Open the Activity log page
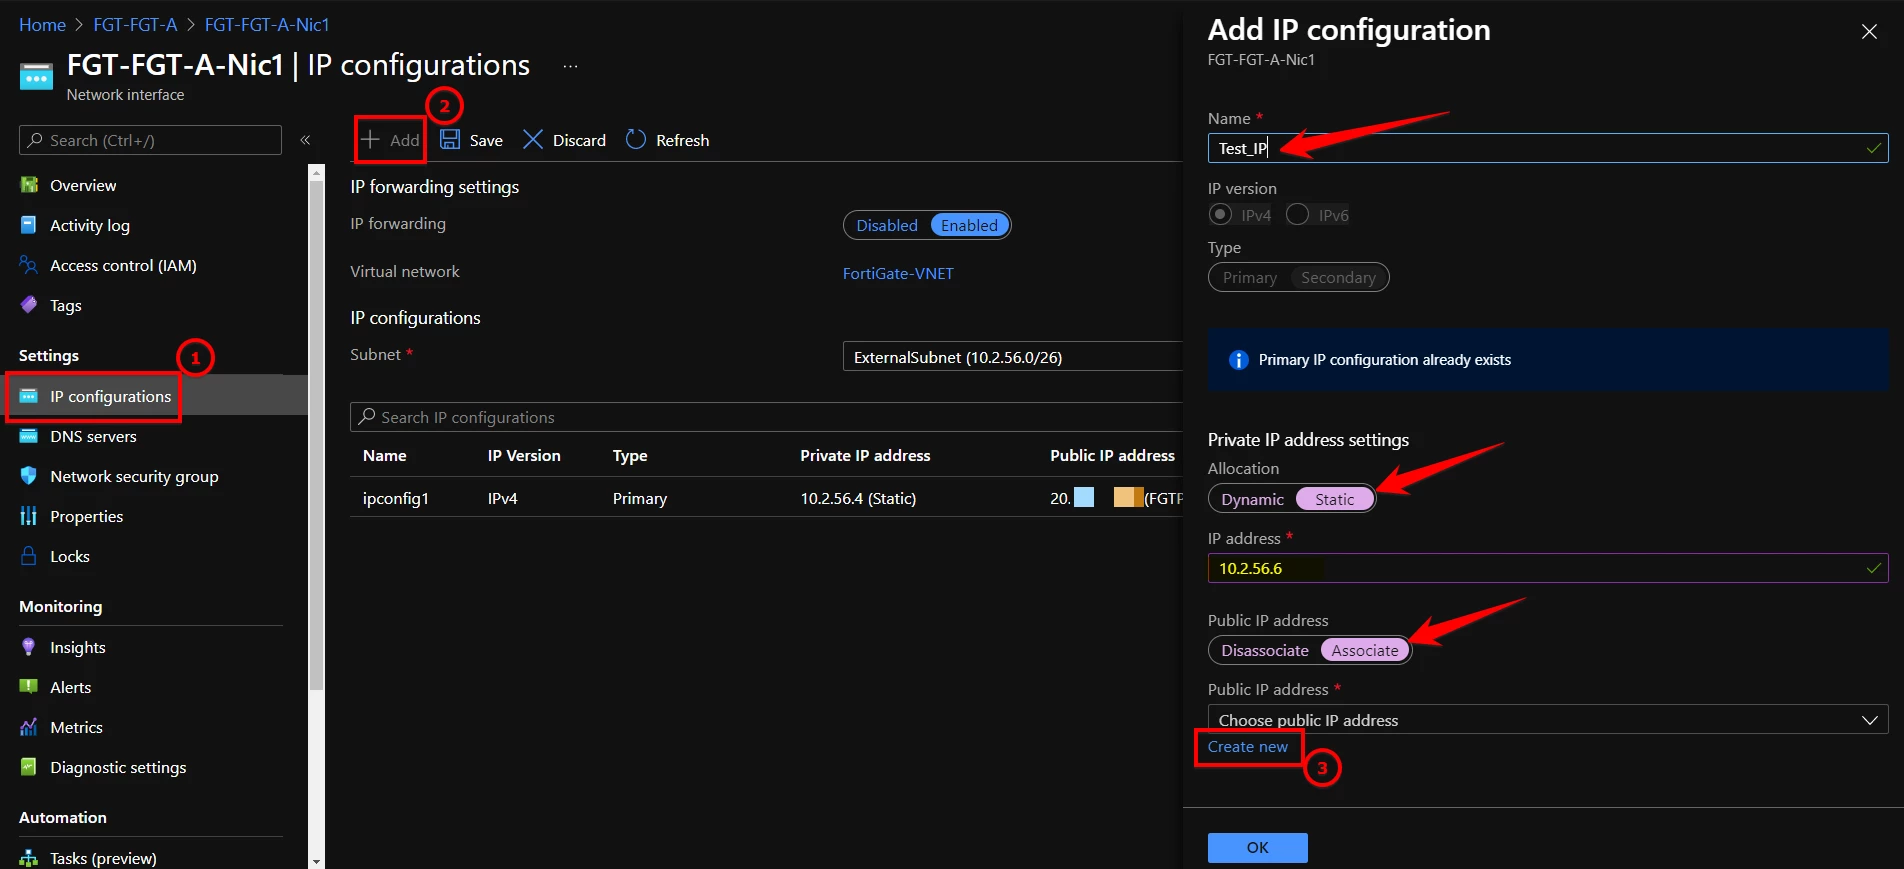The height and width of the screenshot is (869, 1904). 90,225
